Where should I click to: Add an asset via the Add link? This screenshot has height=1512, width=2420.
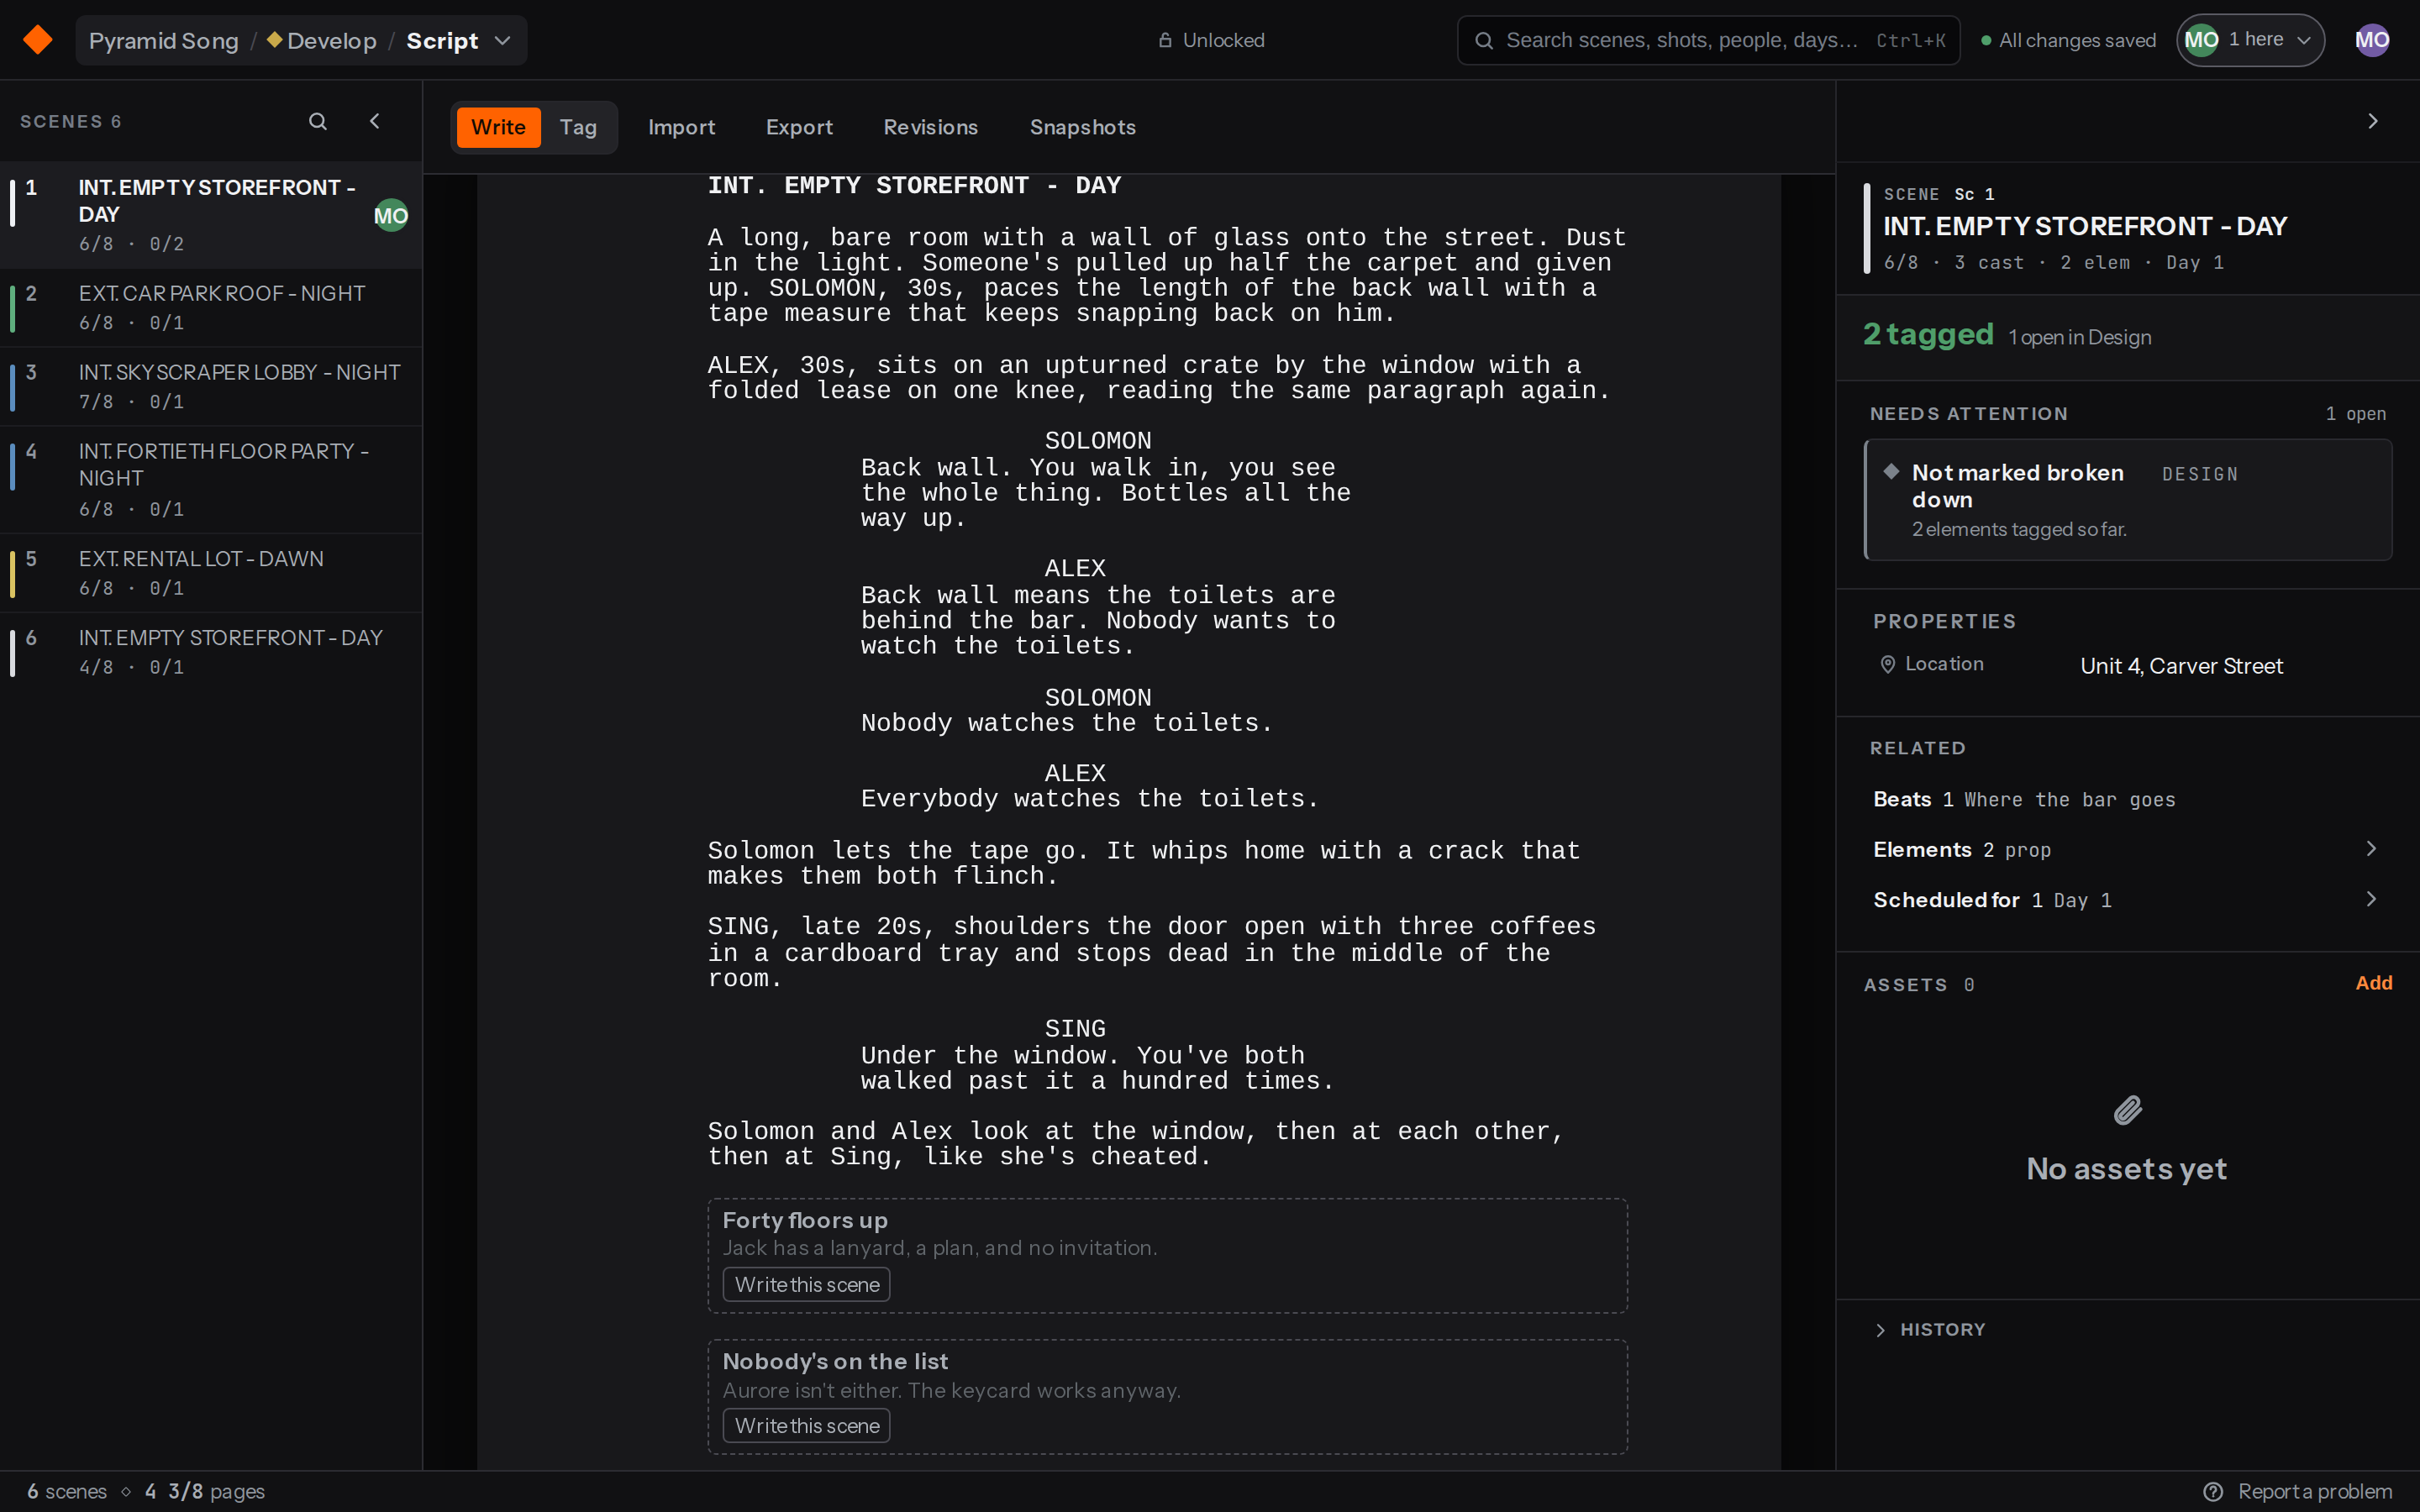[2373, 983]
